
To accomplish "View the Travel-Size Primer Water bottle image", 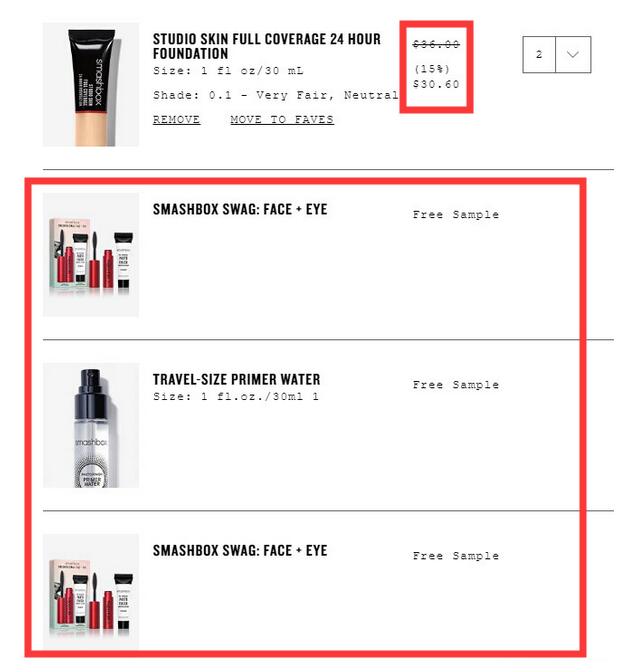I will tap(91, 426).
